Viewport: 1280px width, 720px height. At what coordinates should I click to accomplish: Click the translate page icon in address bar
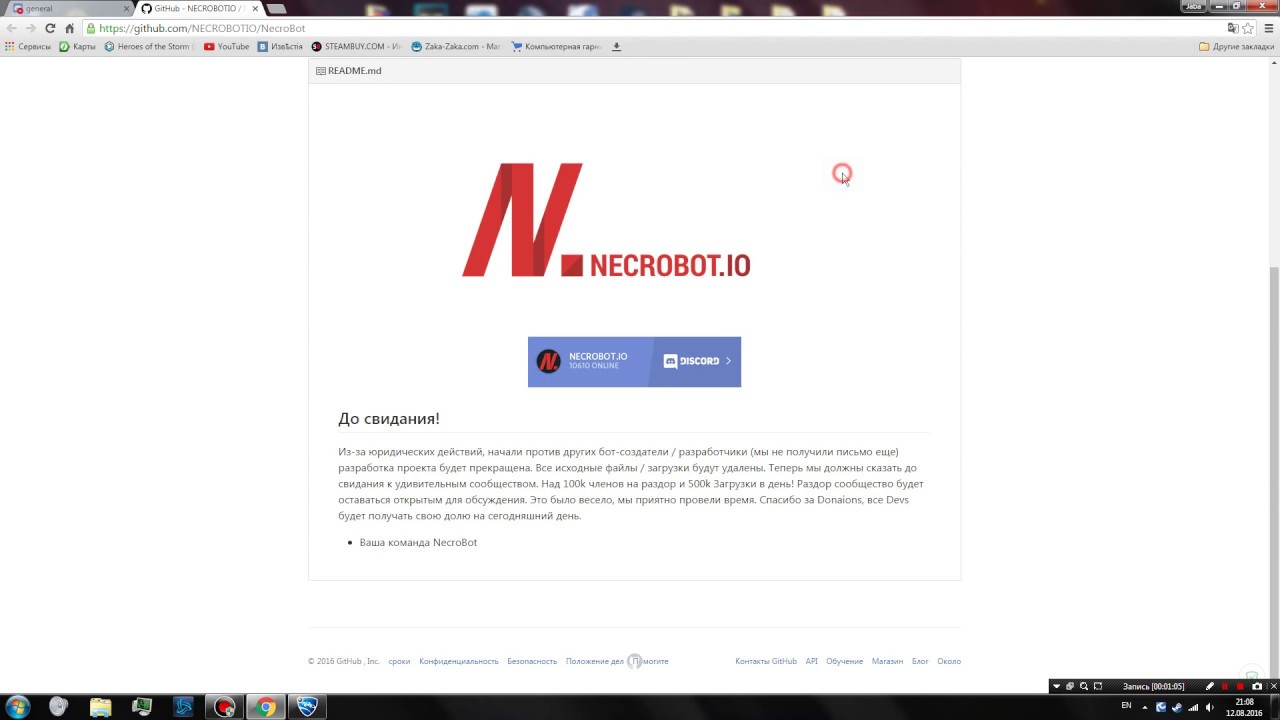tap(1233, 28)
